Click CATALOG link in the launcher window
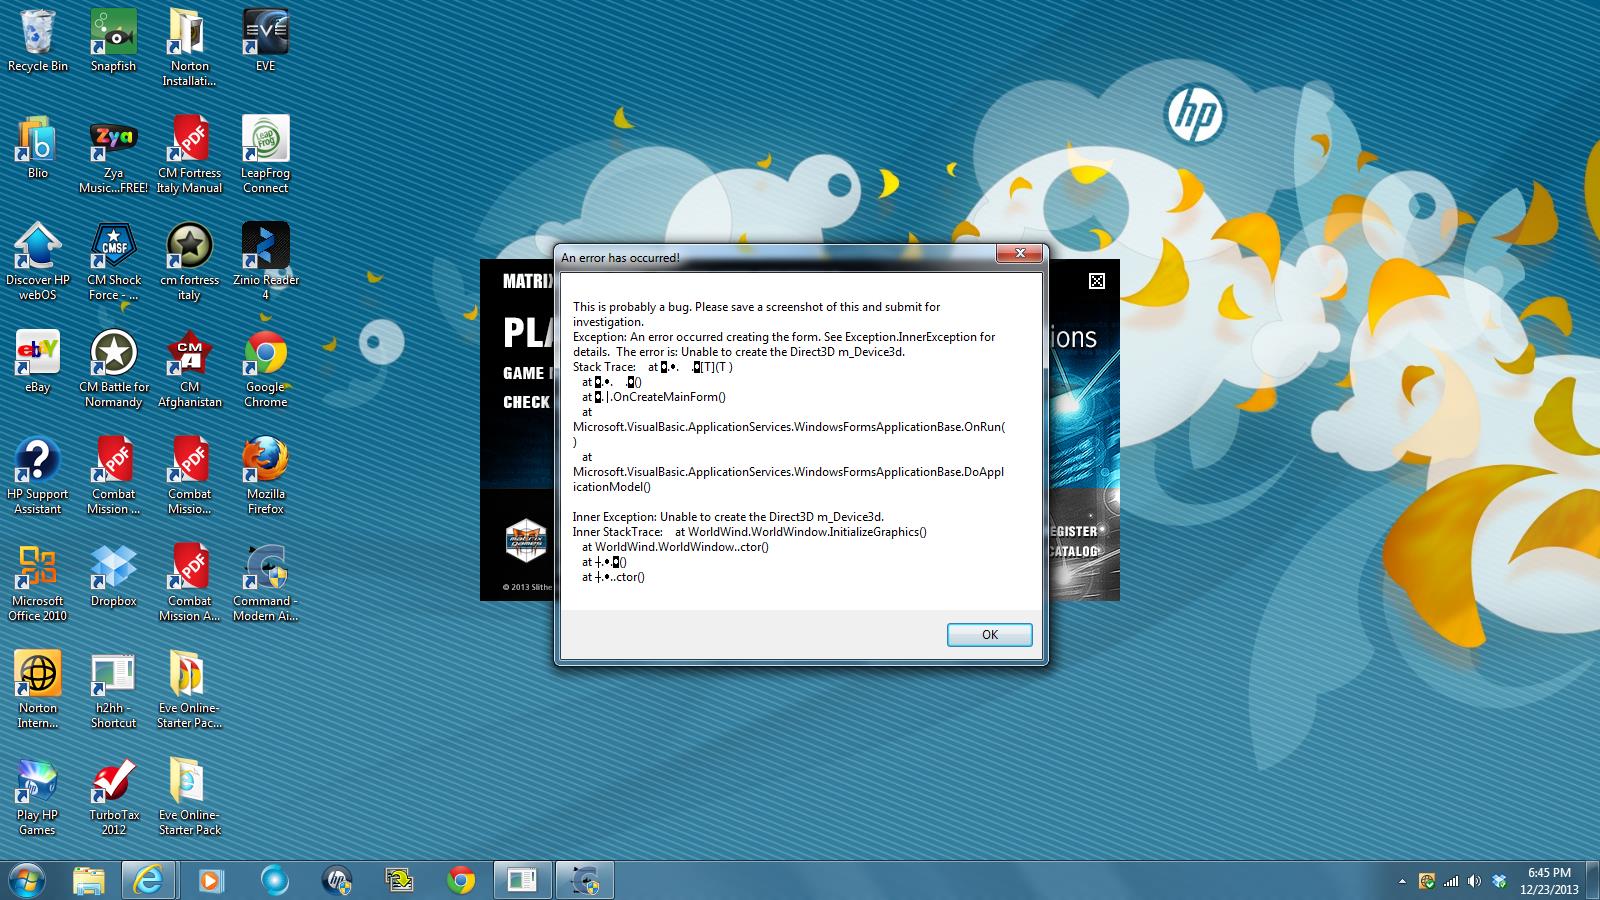Screen dimensions: 1600x900 tap(1074, 551)
